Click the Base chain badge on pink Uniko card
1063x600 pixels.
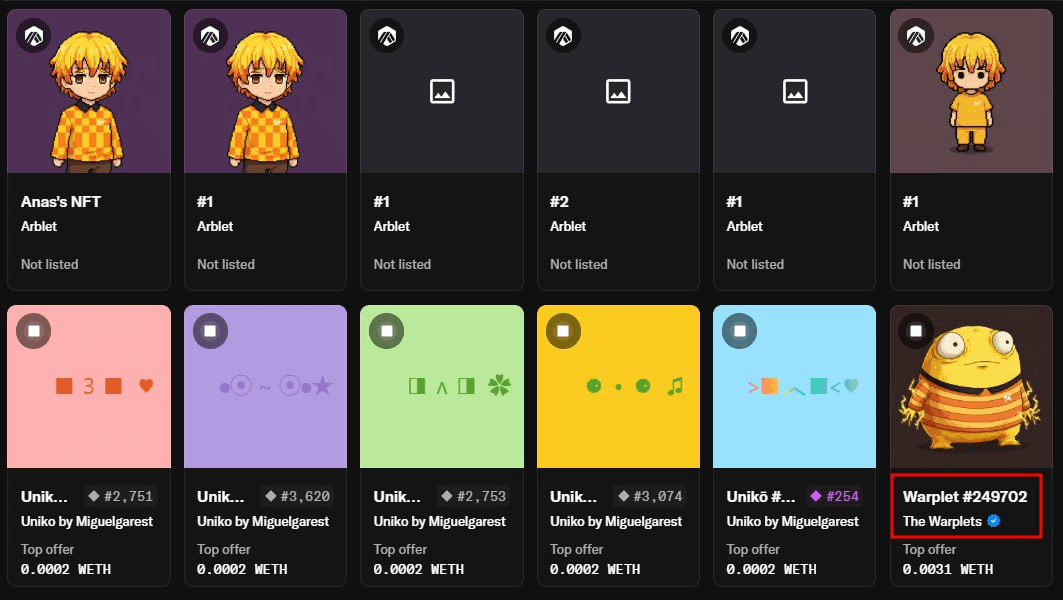point(34,331)
